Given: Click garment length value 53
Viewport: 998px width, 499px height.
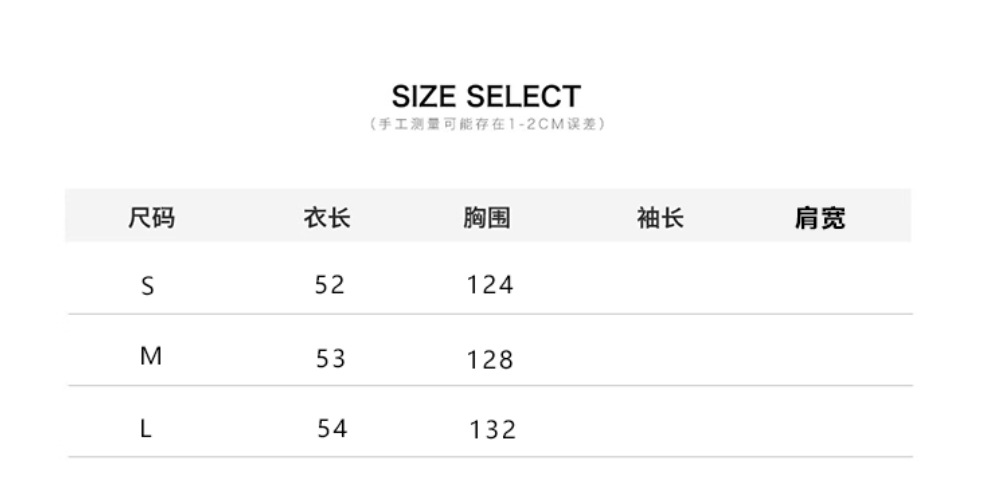Looking at the screenshot, I should coord(330,358).
